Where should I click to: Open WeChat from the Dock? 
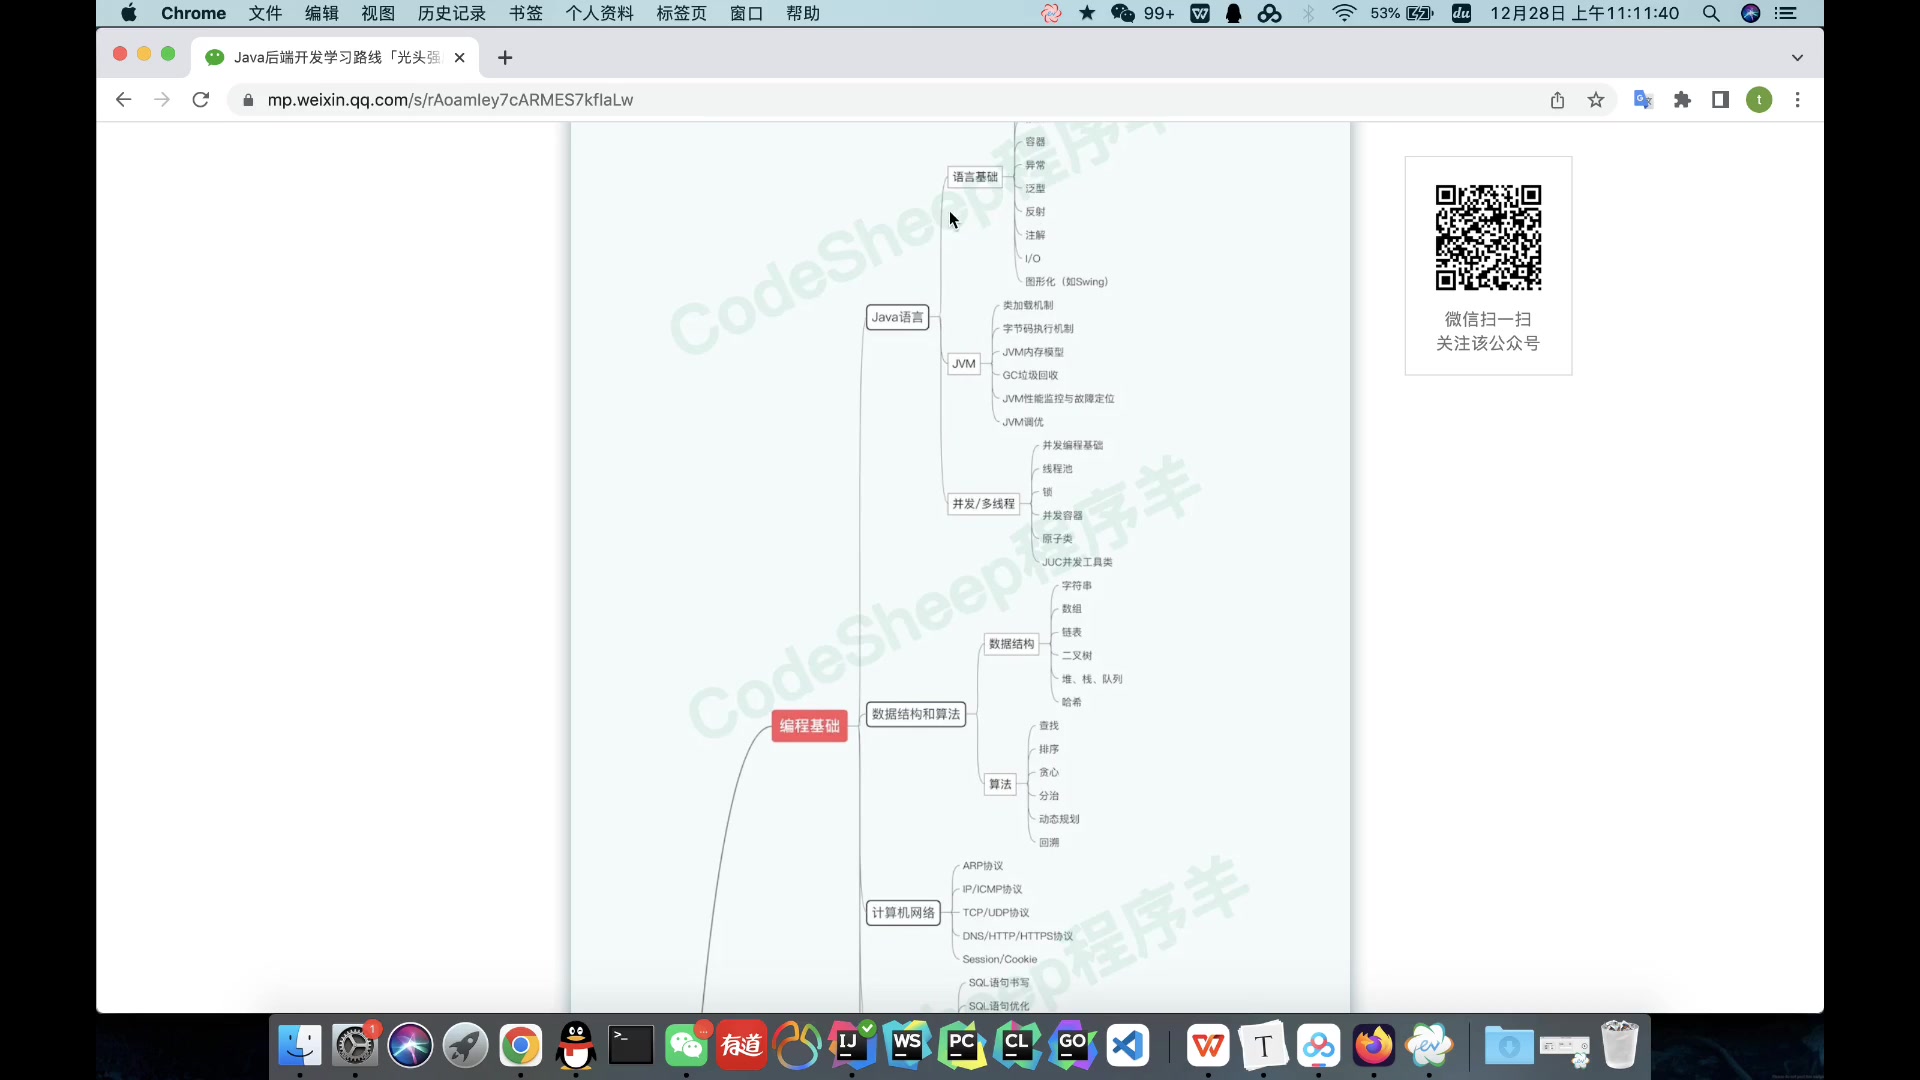coord(686,1046)
